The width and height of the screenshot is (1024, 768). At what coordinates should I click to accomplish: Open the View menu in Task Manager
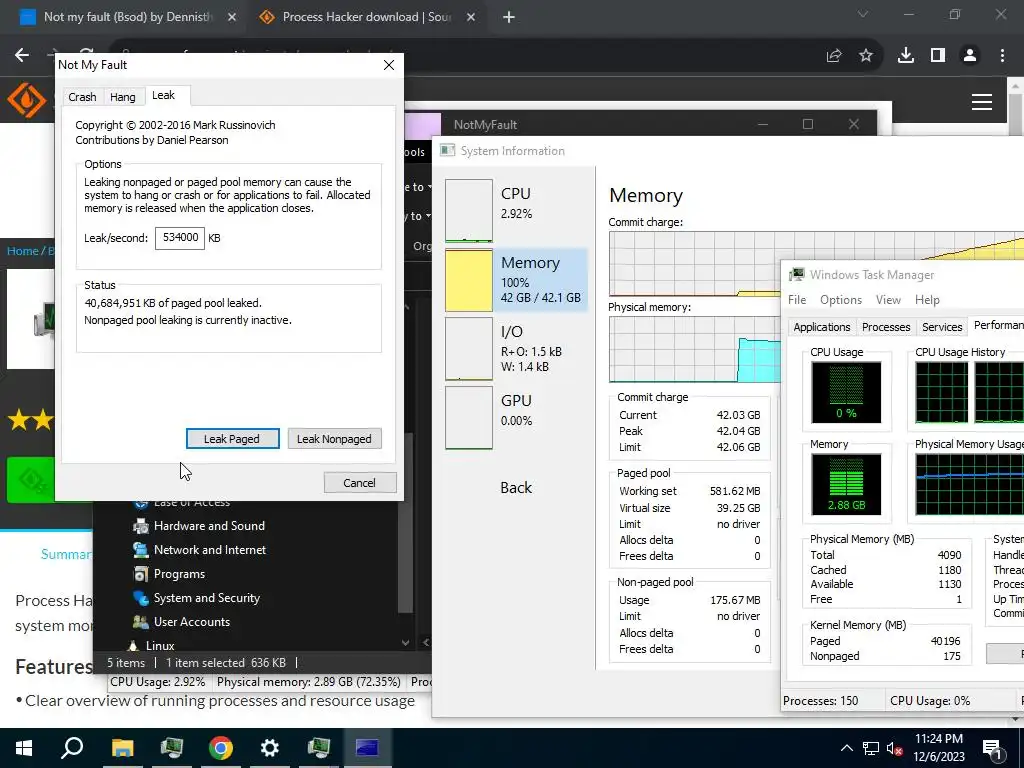tap(888, 300)
